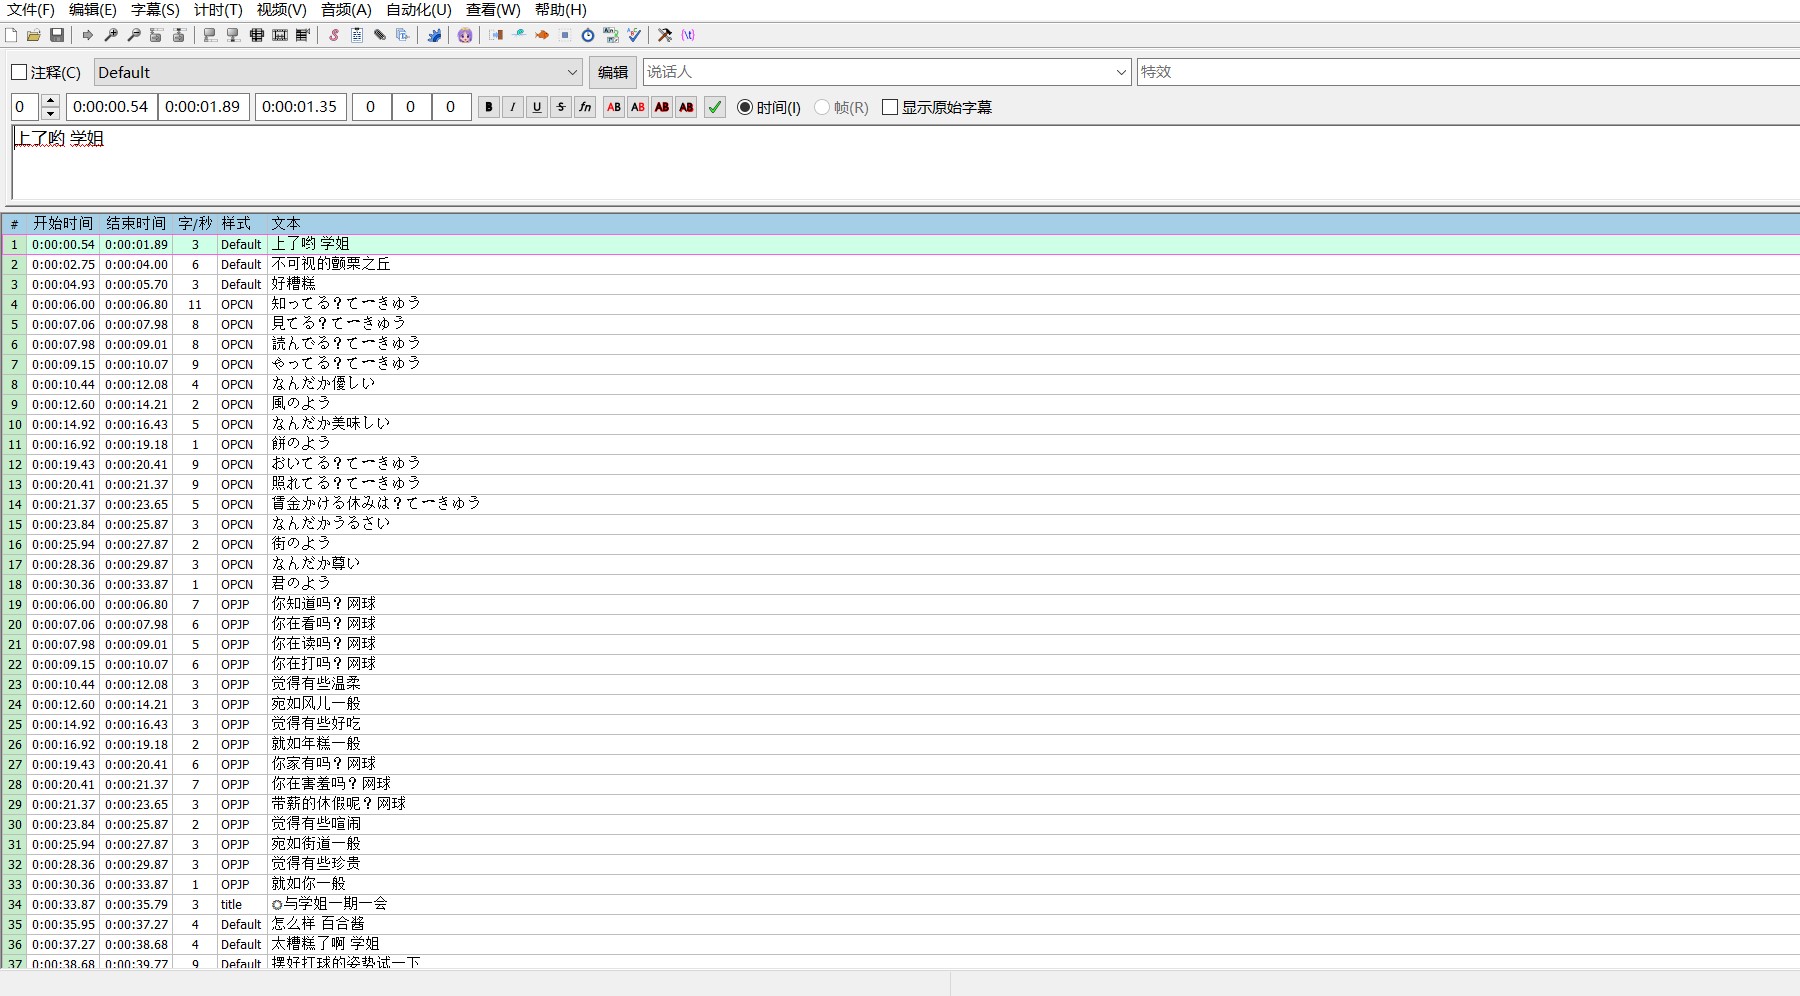The height and width of the screenshot is (996, 1800).
Task: Open a subtitle file via folder icon
Action: click(x=34, y=35)
